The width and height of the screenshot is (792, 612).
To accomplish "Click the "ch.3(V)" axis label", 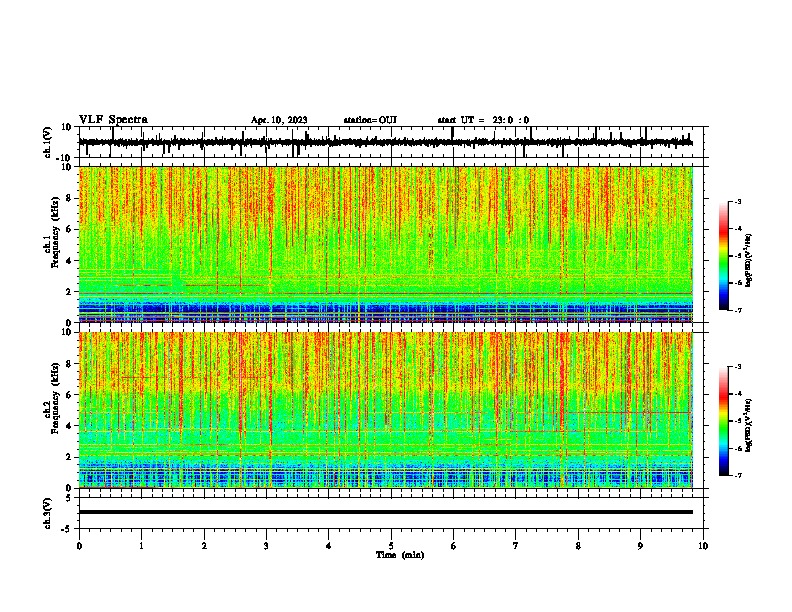I will [x=47, y=514].
